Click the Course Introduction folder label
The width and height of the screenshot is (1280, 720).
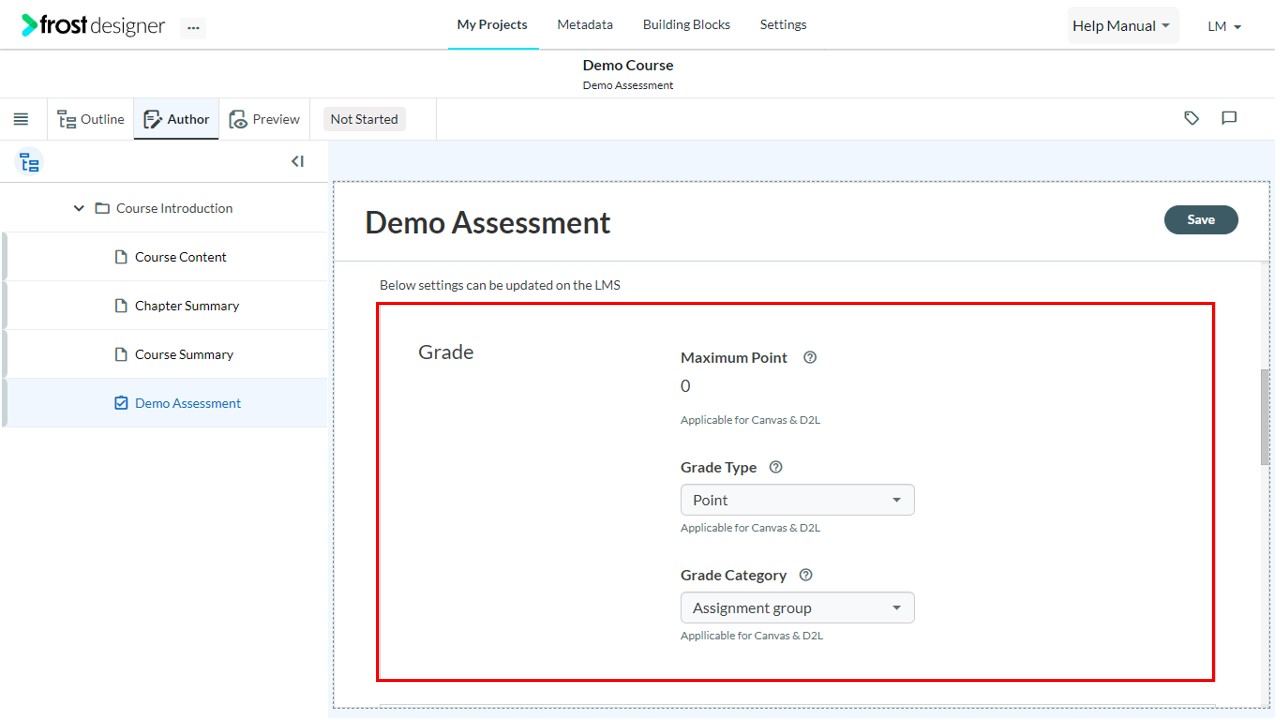tap(174, 208)
